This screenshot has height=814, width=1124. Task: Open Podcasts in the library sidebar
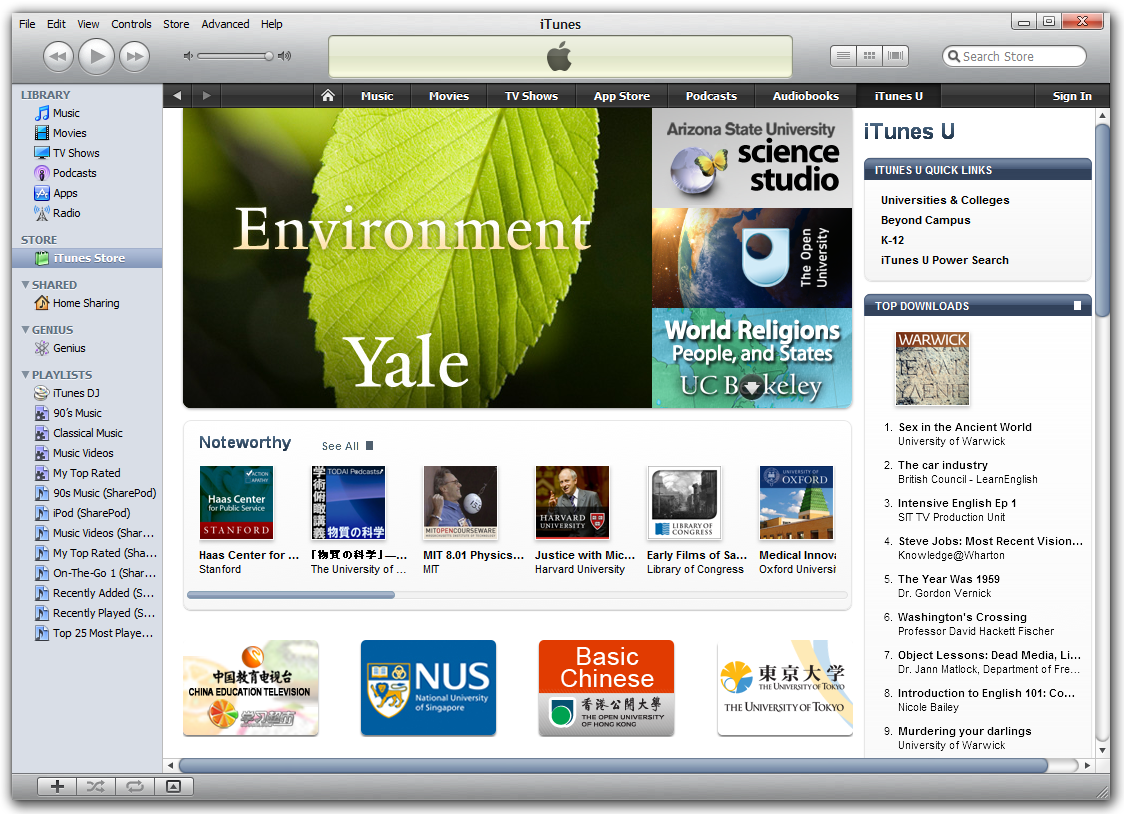tap(75, 173)
